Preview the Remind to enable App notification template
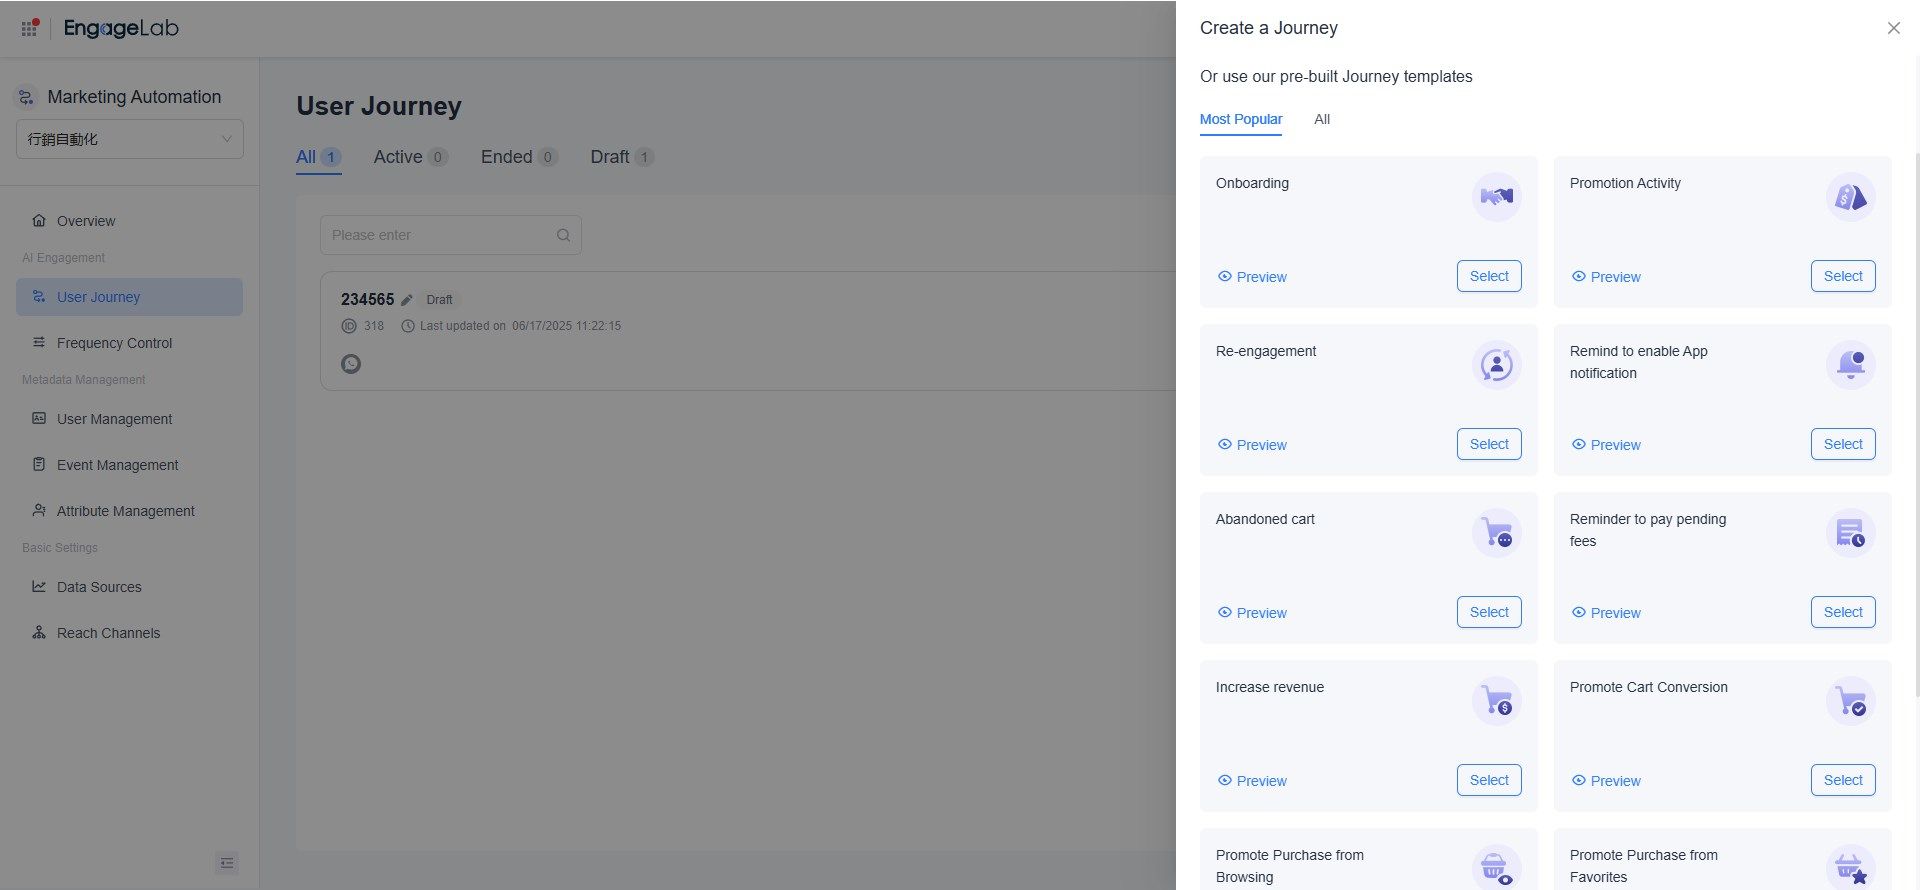1920x890 pixels. click(1606, 445)
